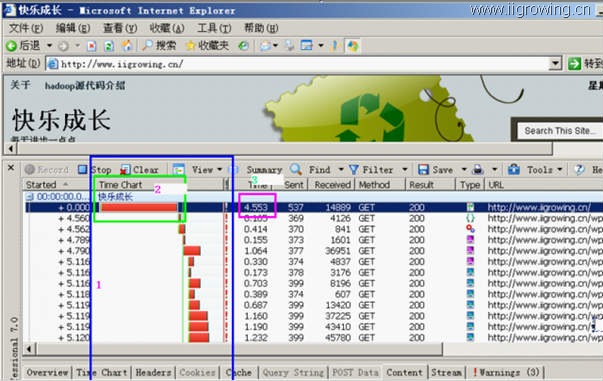Screen dimensions: 603x381
Task: Open the HttpWatch help question icon
Action: tap(580, 170)
